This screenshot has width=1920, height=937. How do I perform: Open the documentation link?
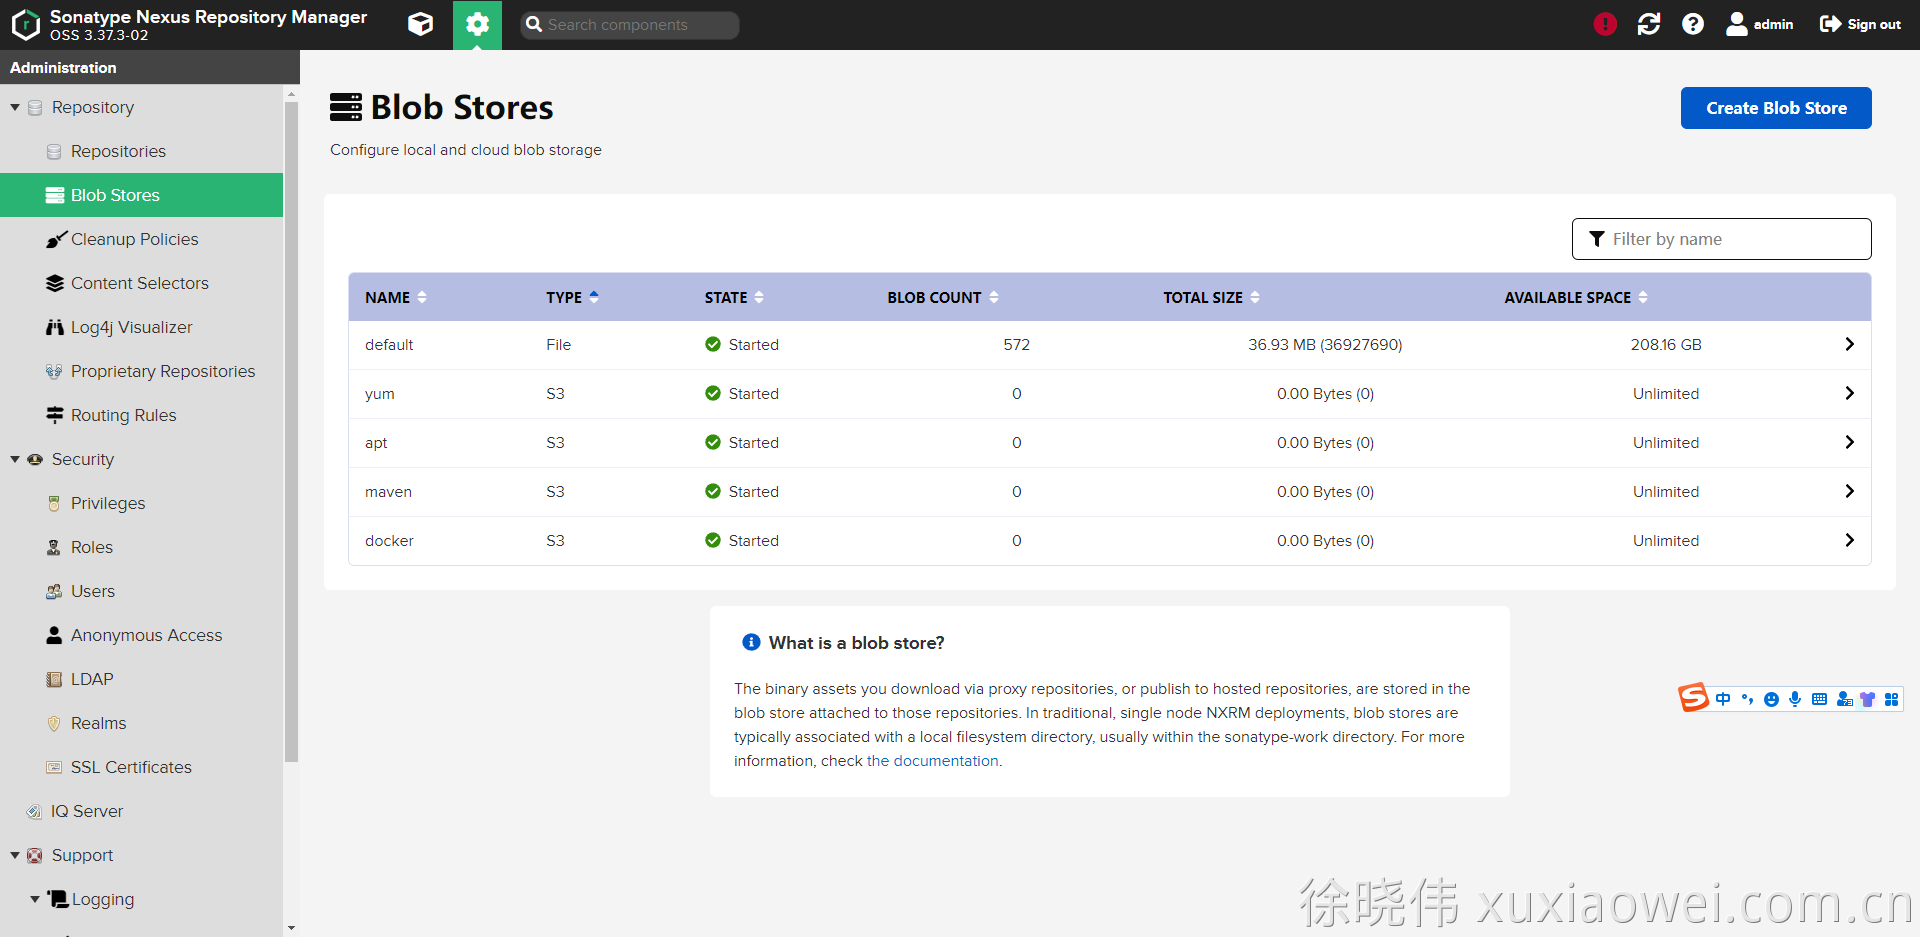(932, 761)
